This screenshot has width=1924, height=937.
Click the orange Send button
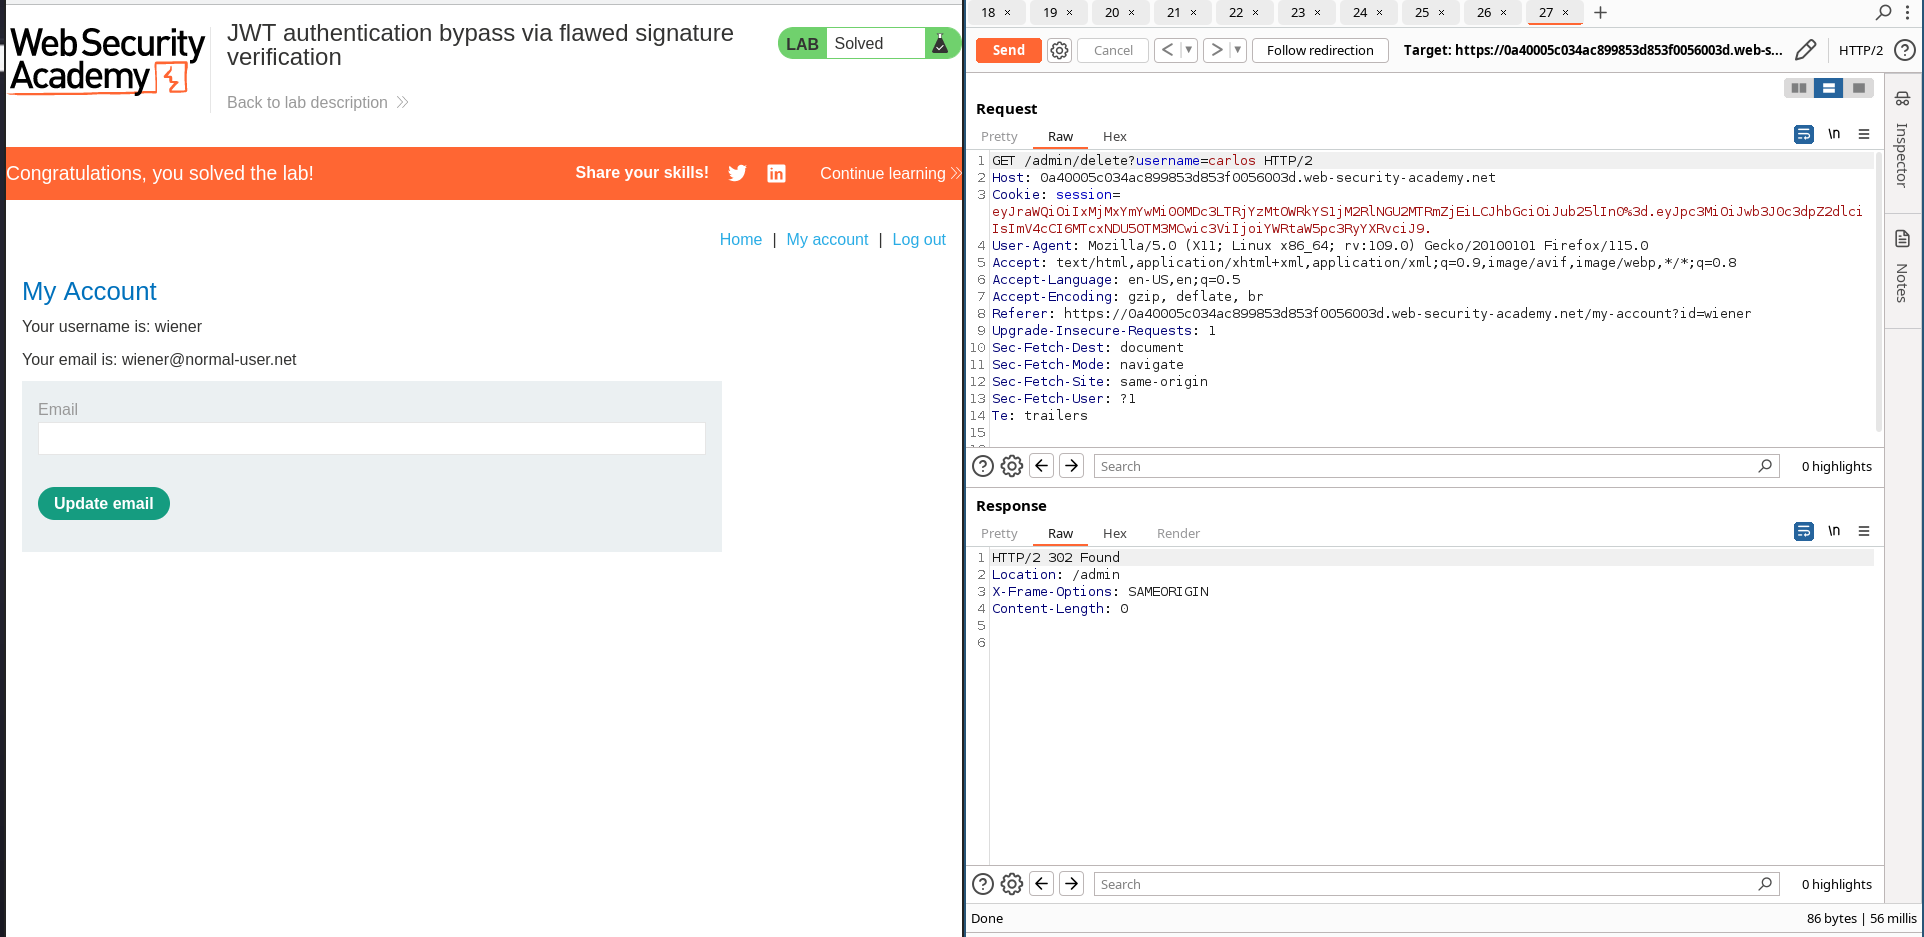point(1008,50)
